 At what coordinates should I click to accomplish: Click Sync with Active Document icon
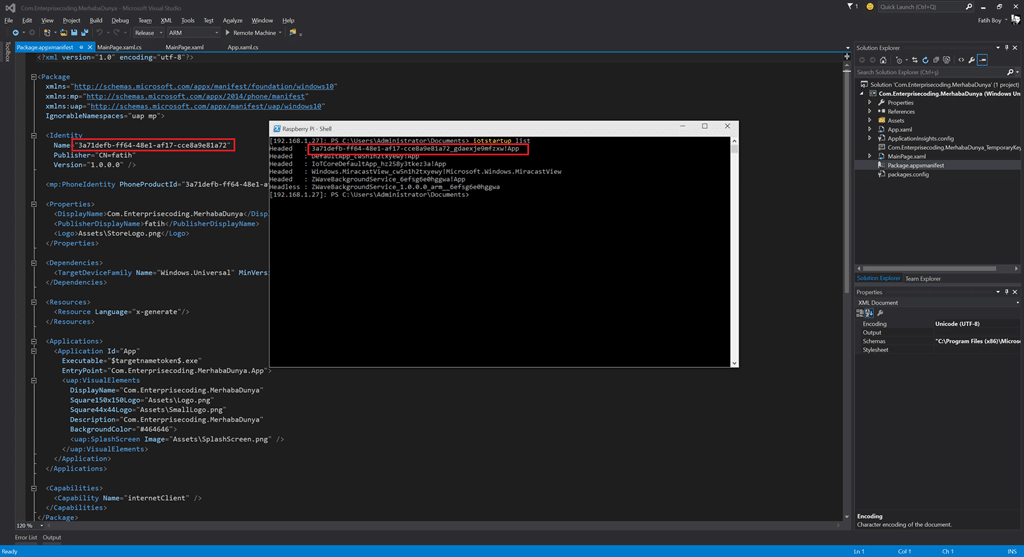click(x=914, y=60)
